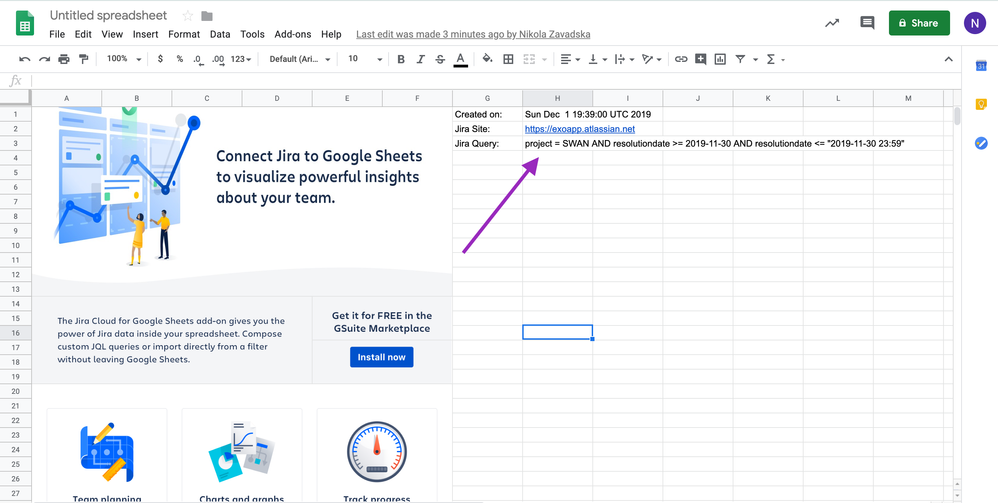Click the Redo icon

44,59
